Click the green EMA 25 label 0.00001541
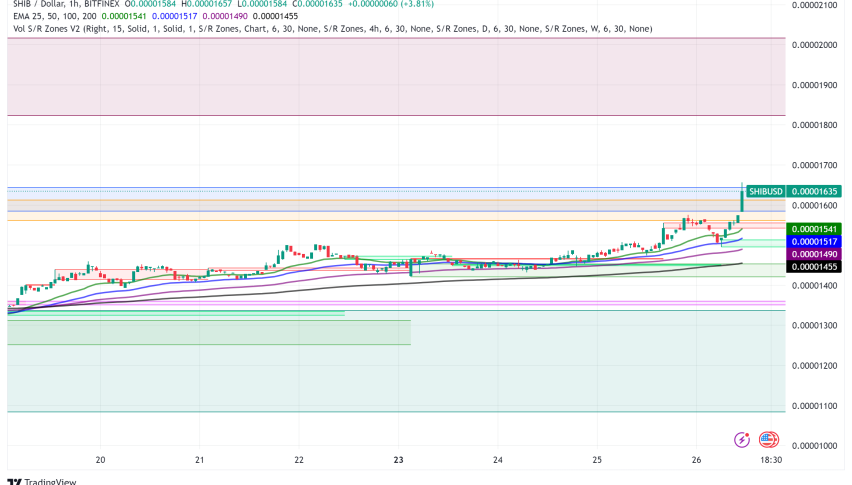 coord(814,229)
